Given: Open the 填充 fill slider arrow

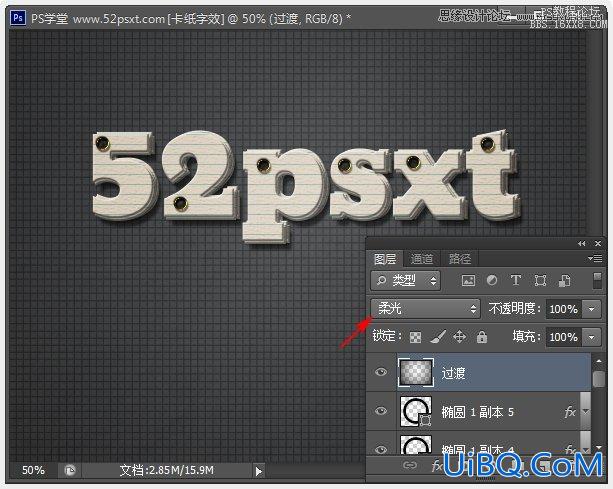Looking at the screenshot, I should point(591,337).
